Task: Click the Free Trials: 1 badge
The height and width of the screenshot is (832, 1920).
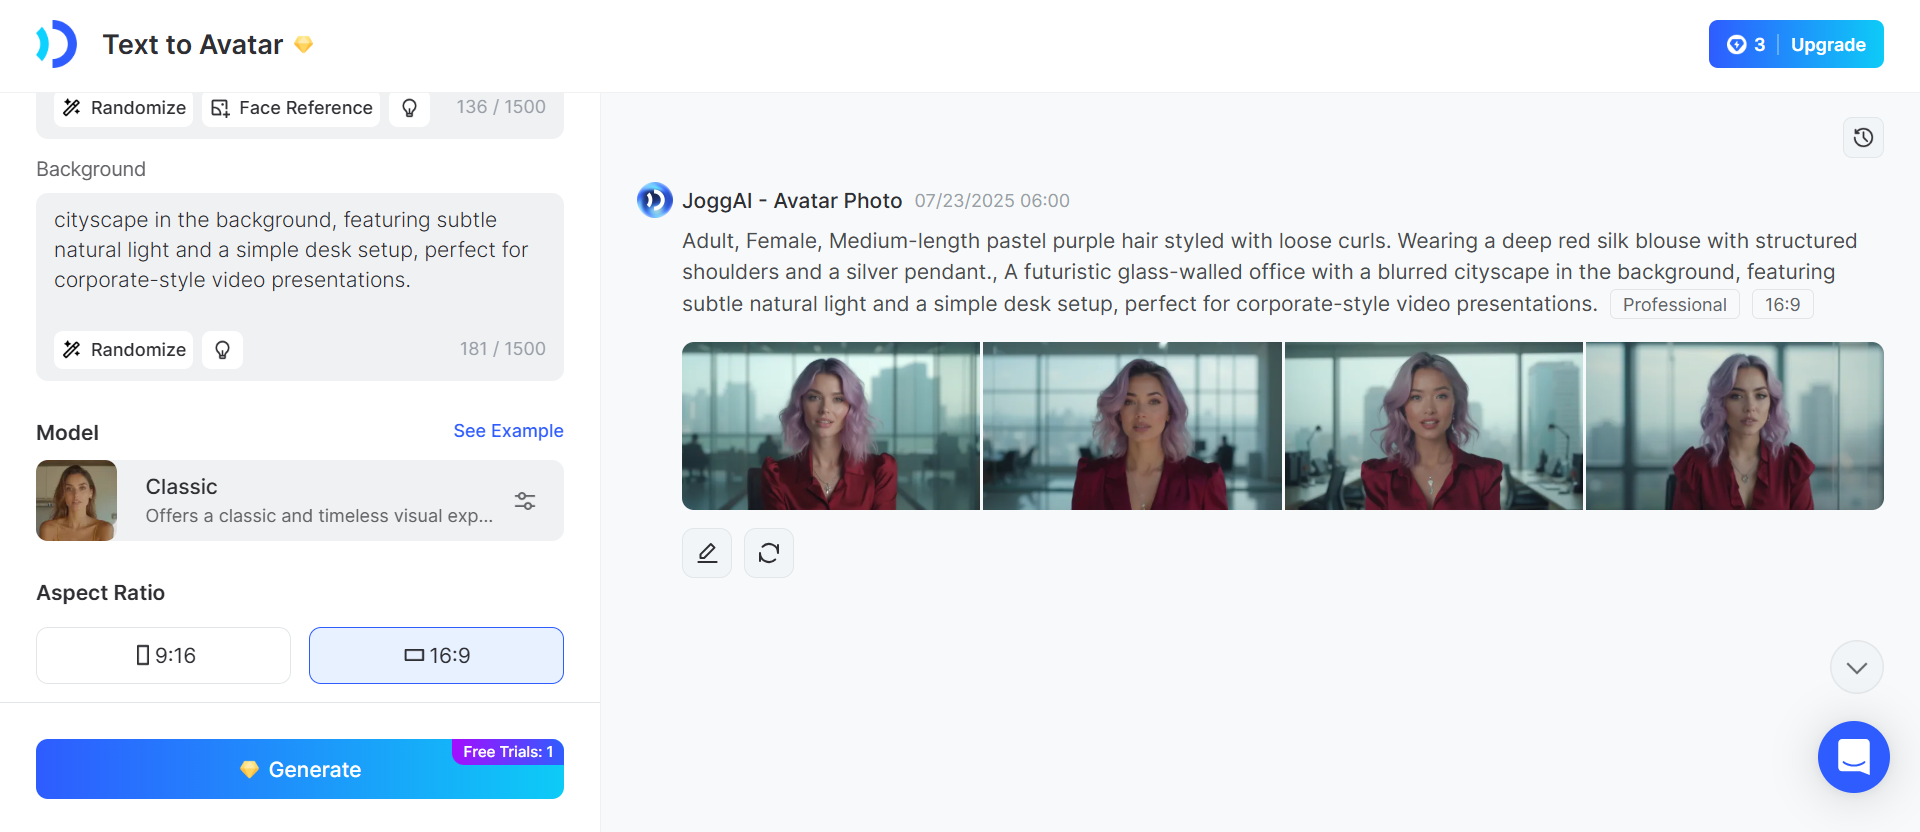Action: click(508, 752)
